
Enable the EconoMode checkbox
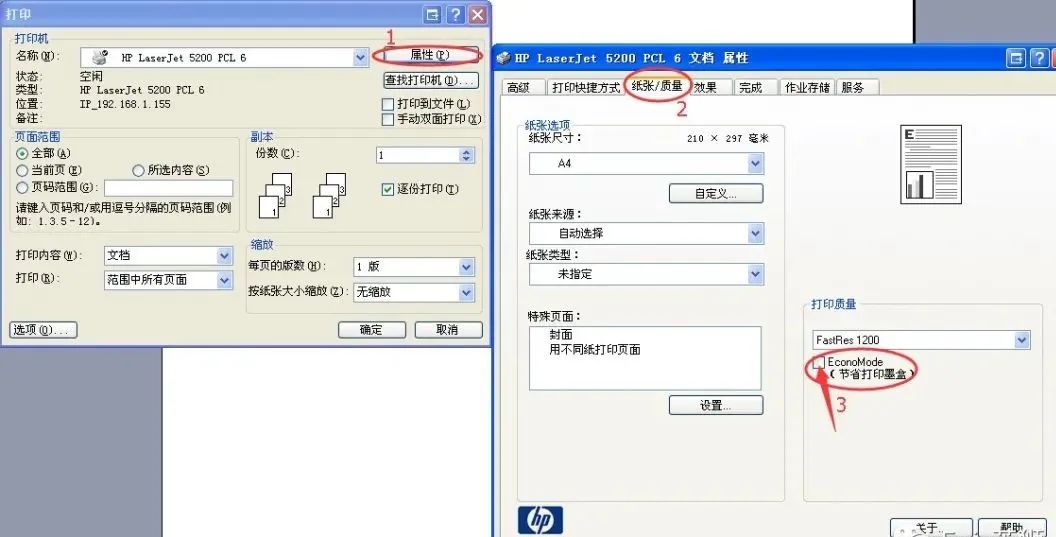click(818, 362)
